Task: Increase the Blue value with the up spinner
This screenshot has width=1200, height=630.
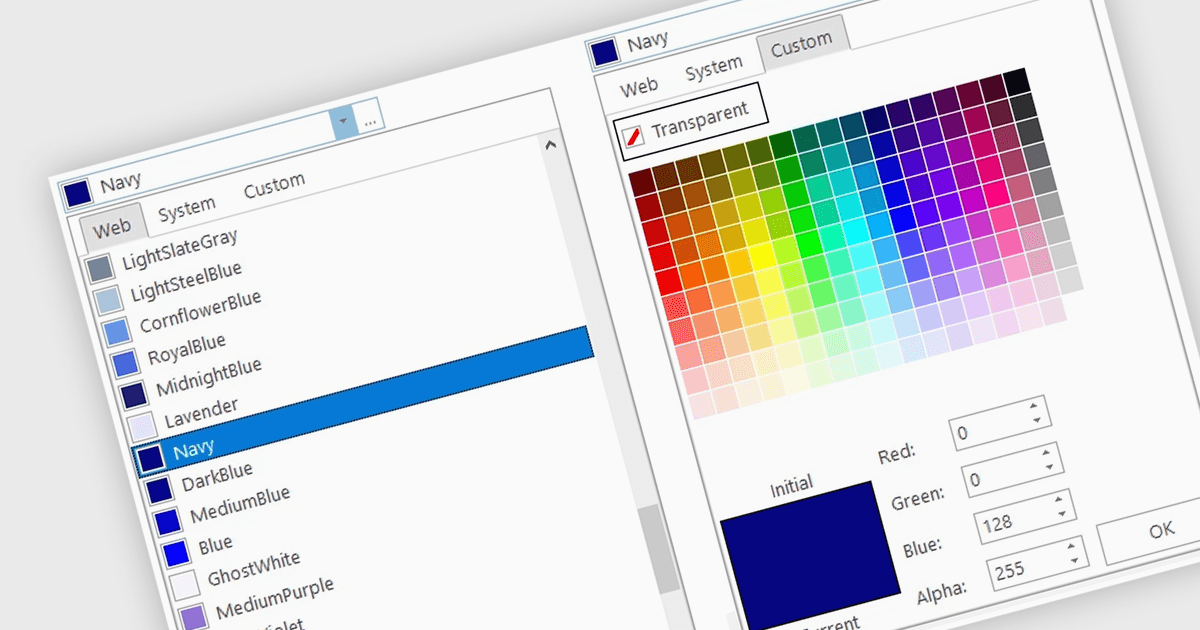Action: 1058,498
